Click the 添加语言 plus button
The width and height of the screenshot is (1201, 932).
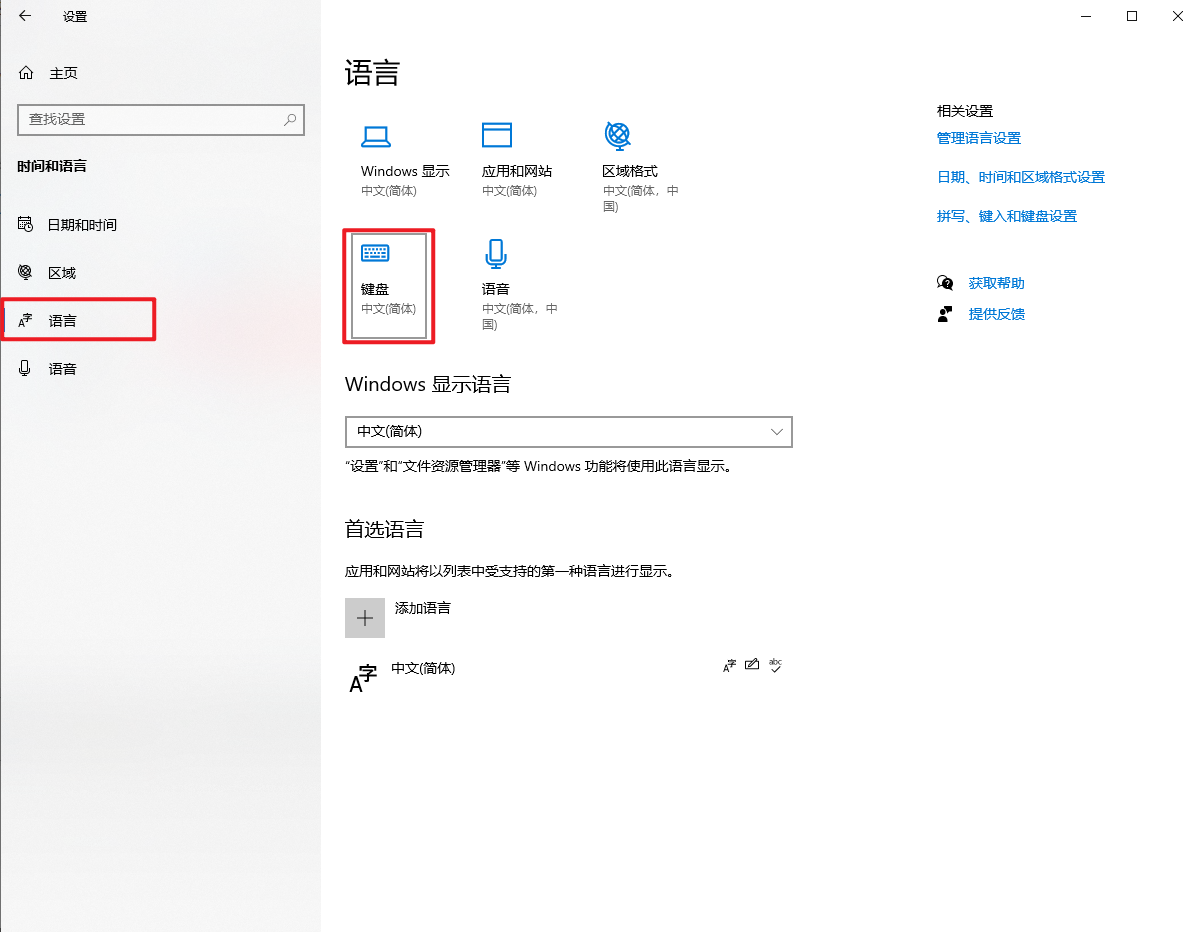(x=365, y=618)
